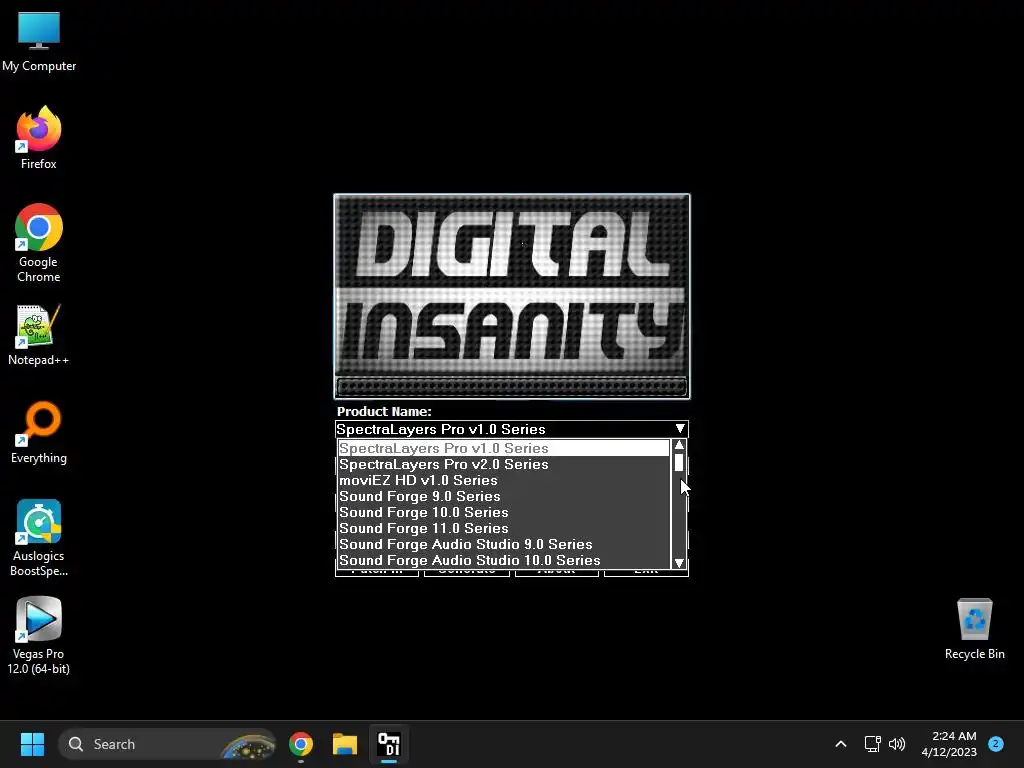Choose Sound Forge 11.0 Series
Screen dimensions: 1024x768
pos(504,528)
